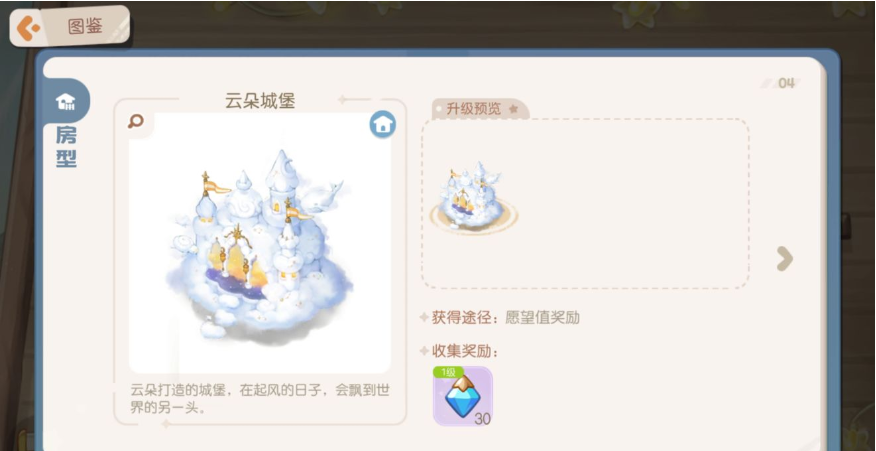876x451 pixels.
Task: Select the small castle thumbnail in upgrade preview
Action: (474, 197)
